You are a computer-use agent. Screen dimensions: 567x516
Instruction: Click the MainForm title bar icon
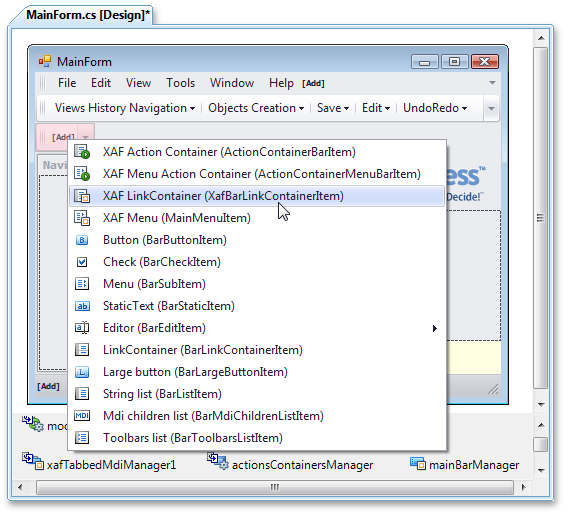(x=45, y=61)
